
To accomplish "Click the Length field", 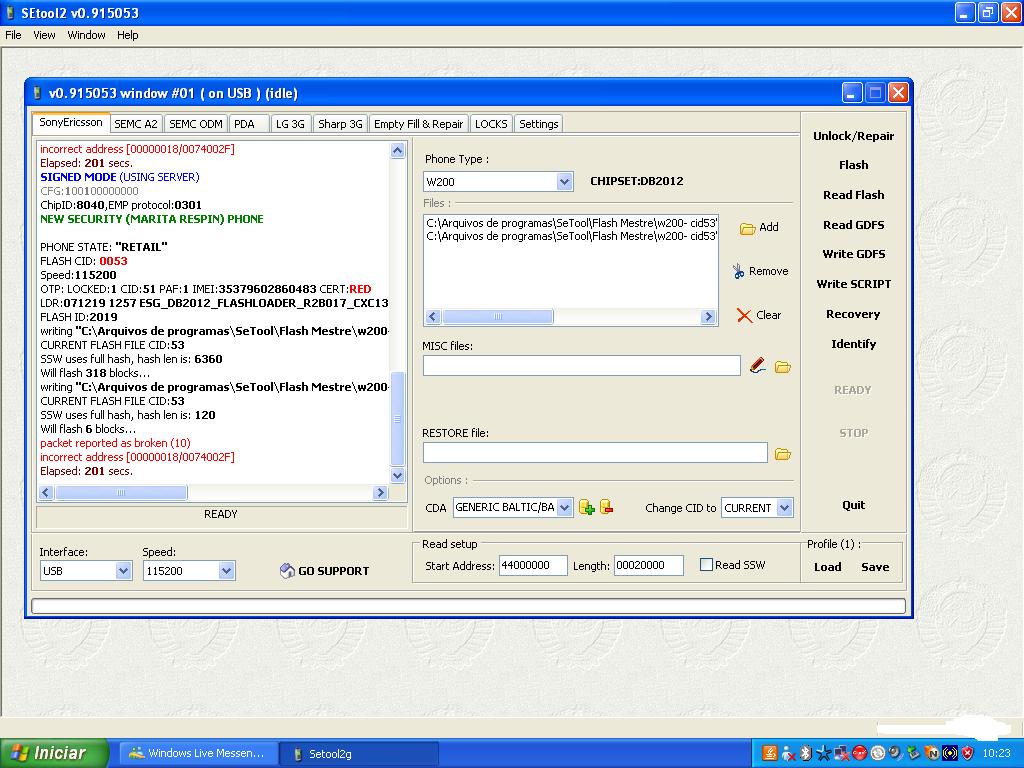I will tap(648, 566).
